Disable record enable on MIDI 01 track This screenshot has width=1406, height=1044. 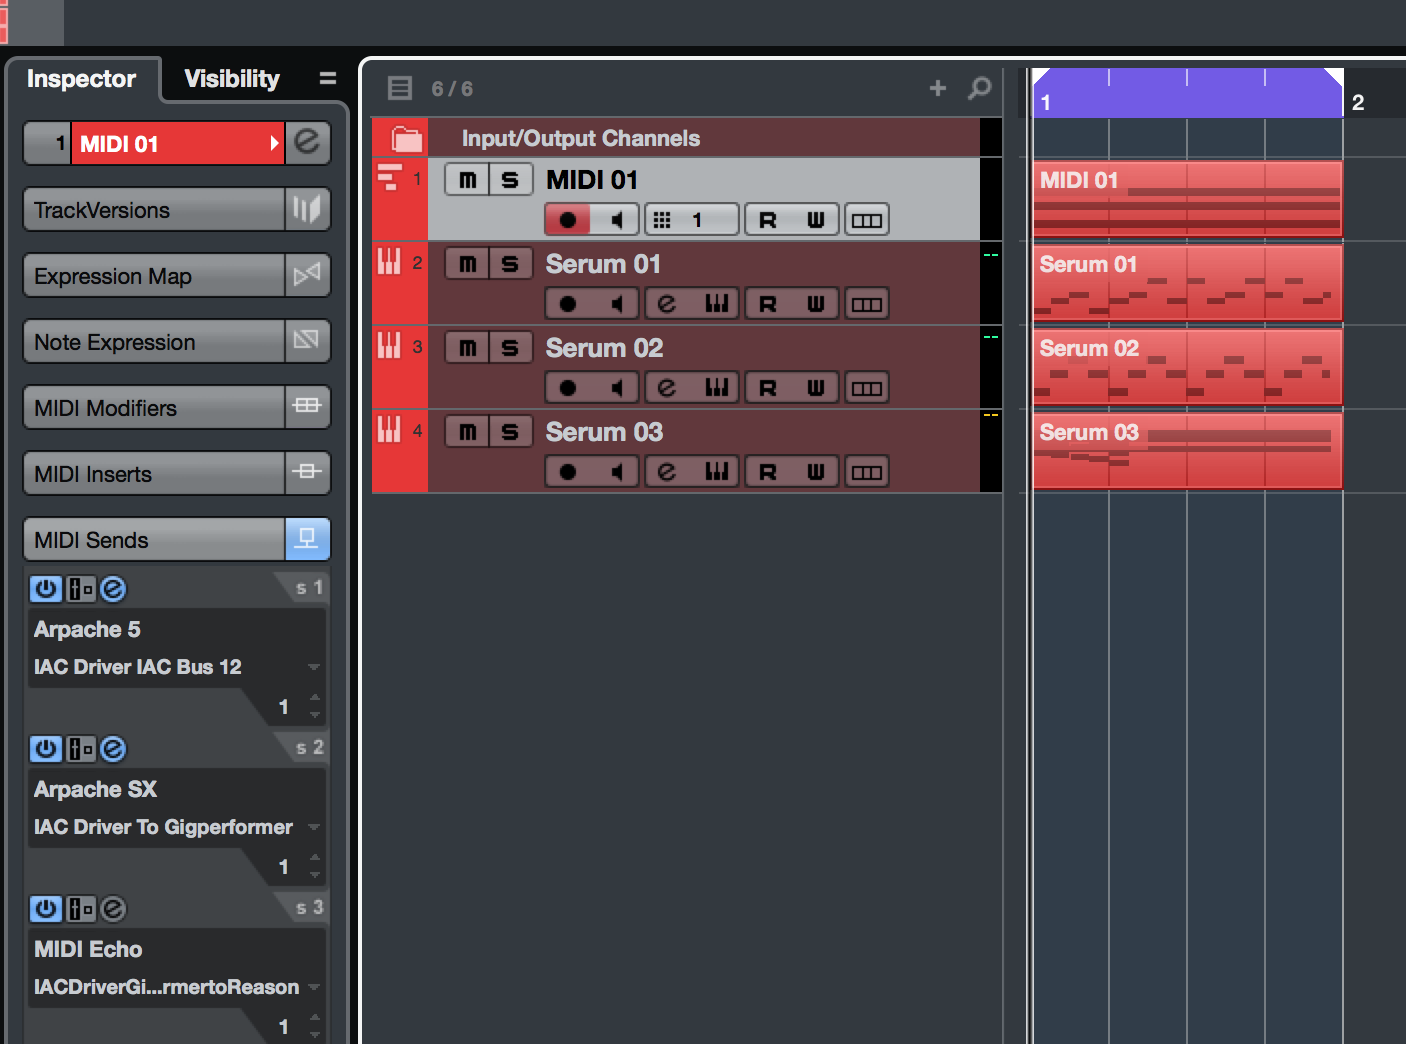pos(568,220)
